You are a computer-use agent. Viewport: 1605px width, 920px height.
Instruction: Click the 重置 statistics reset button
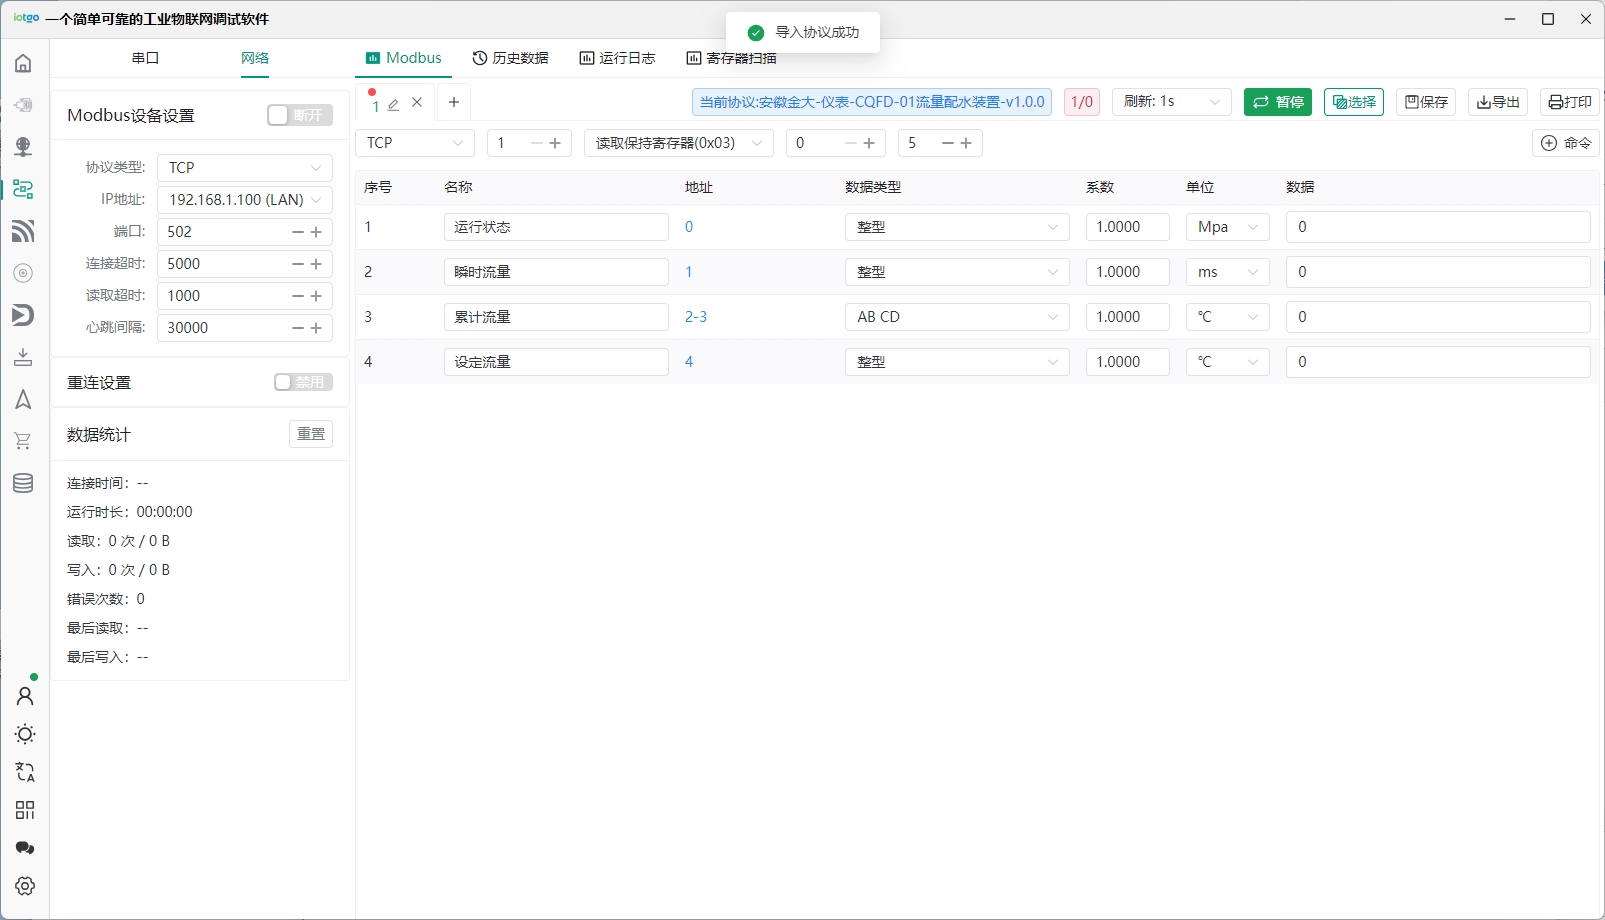[311, 434]
